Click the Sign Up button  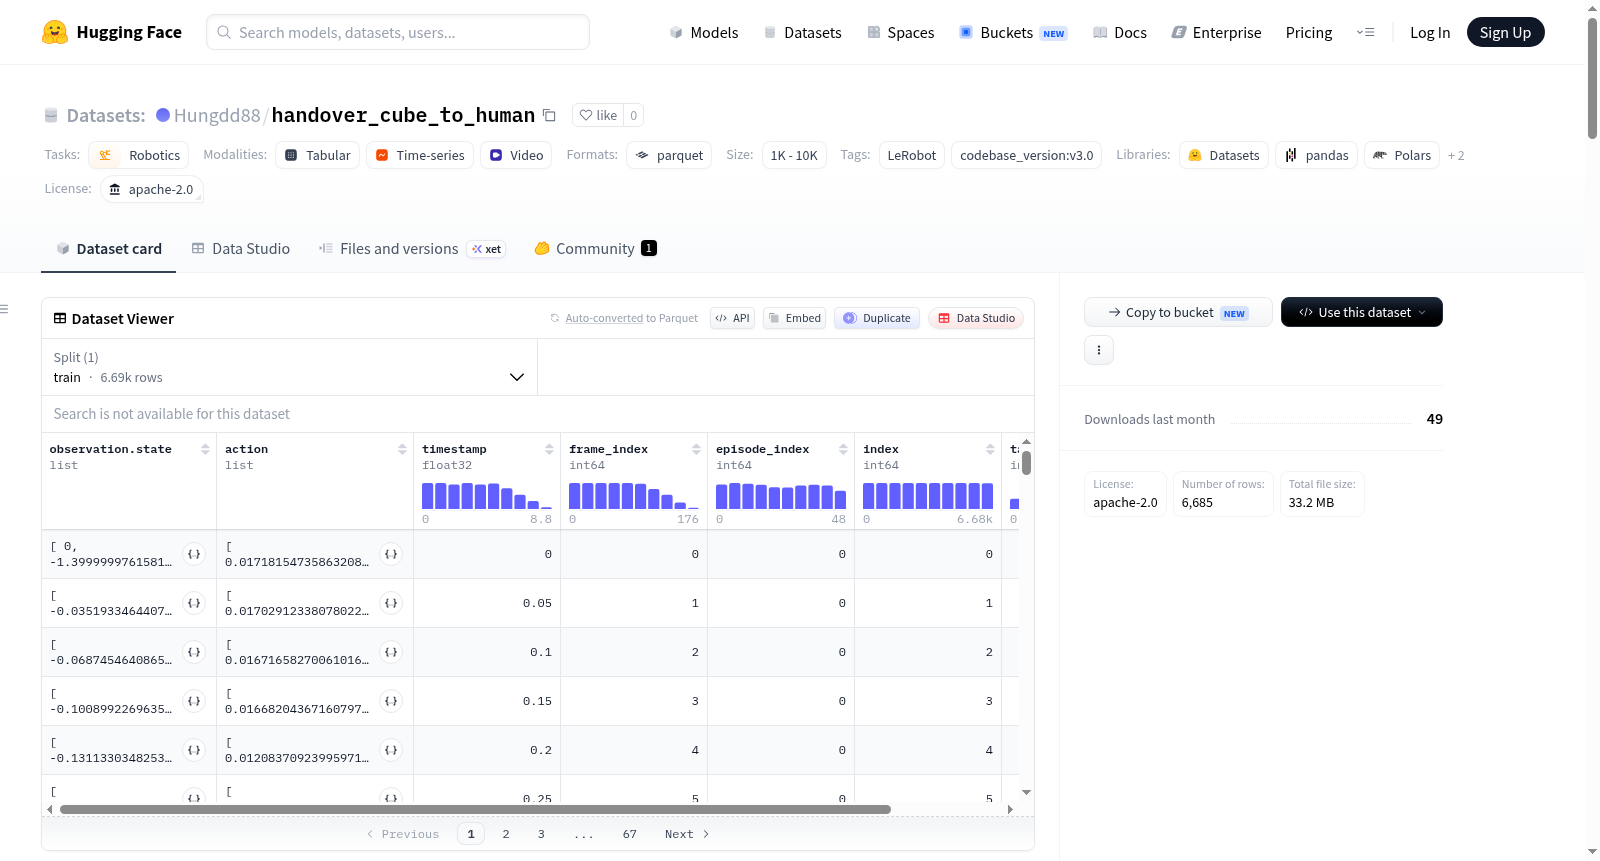[1505, 32]
